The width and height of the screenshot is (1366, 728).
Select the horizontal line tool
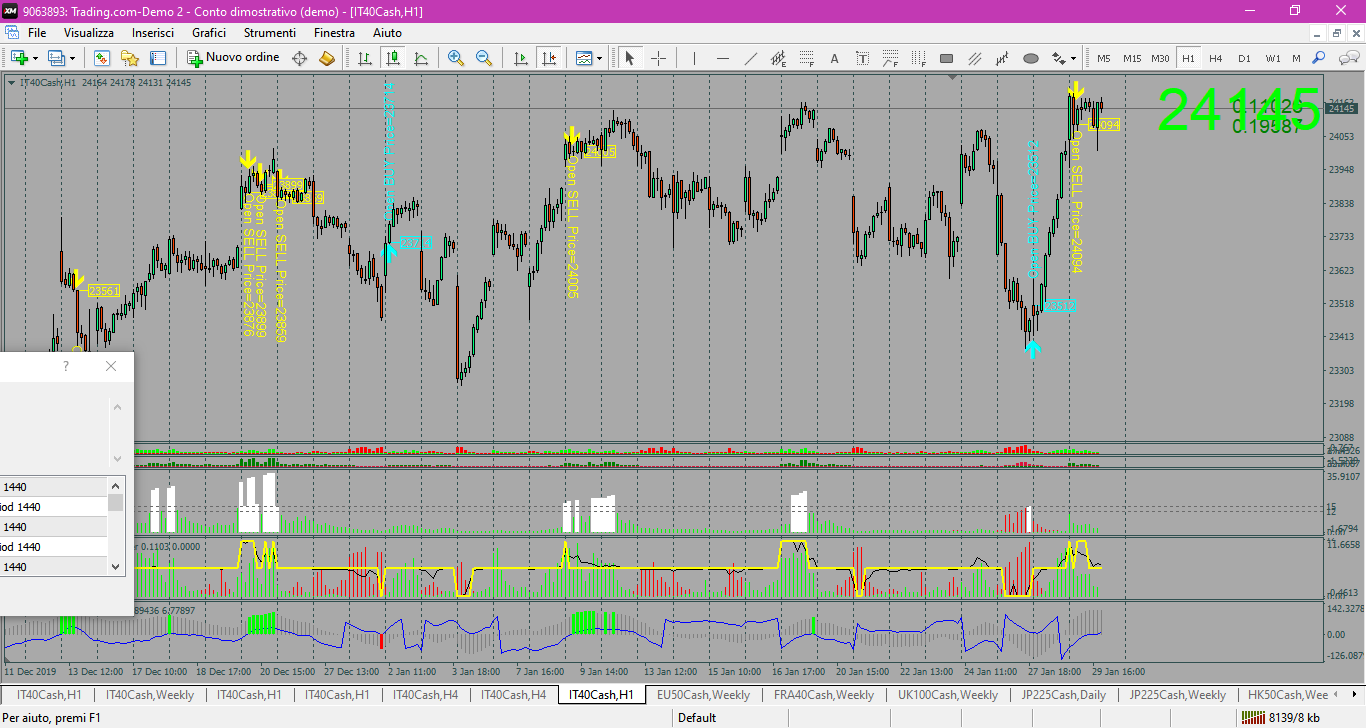(722, 58)
